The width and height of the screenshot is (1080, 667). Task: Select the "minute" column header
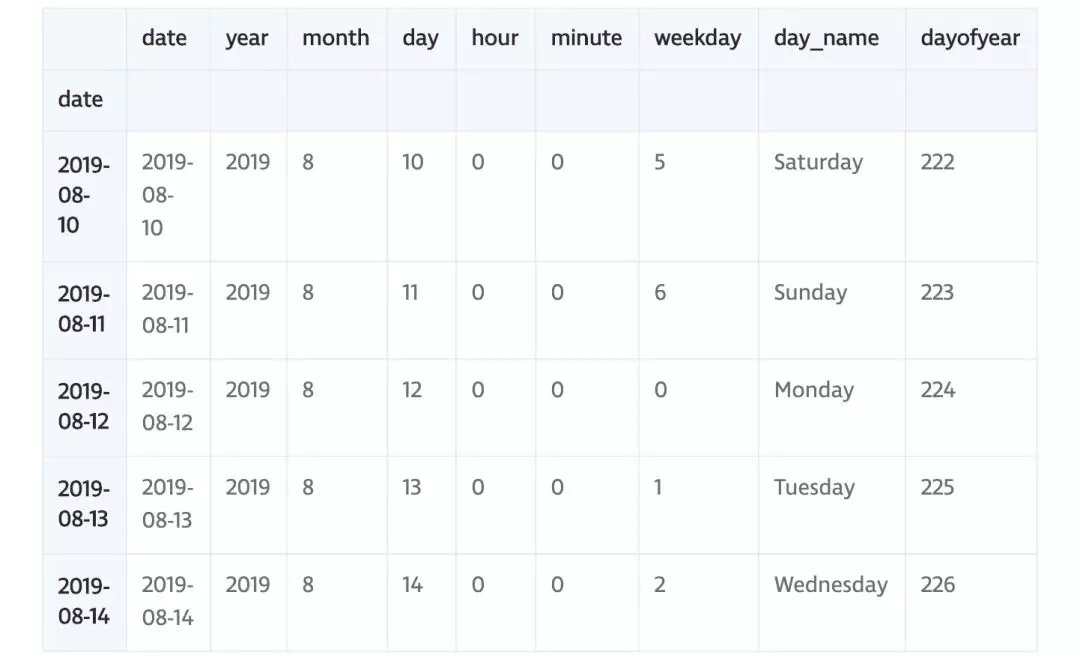[586, 39]
